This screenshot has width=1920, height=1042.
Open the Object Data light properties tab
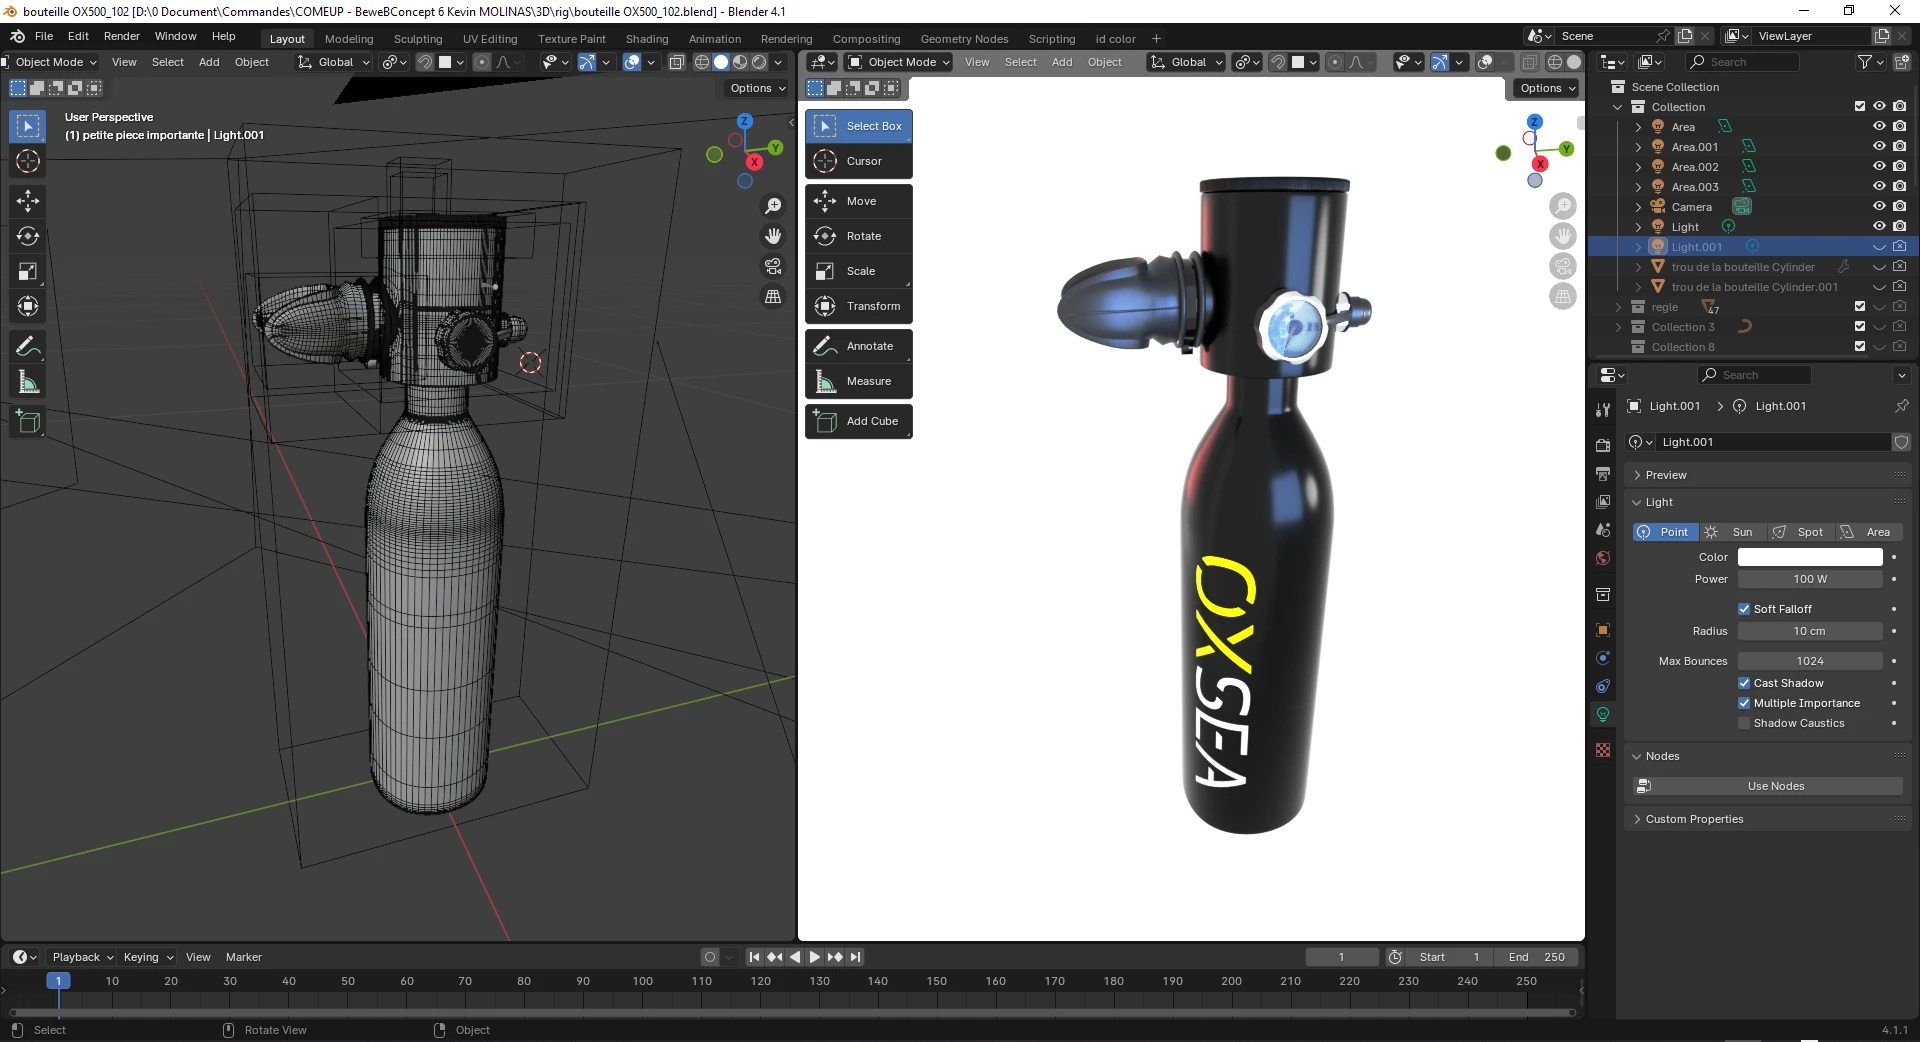pyautogui.click(x=1603, y=714)
